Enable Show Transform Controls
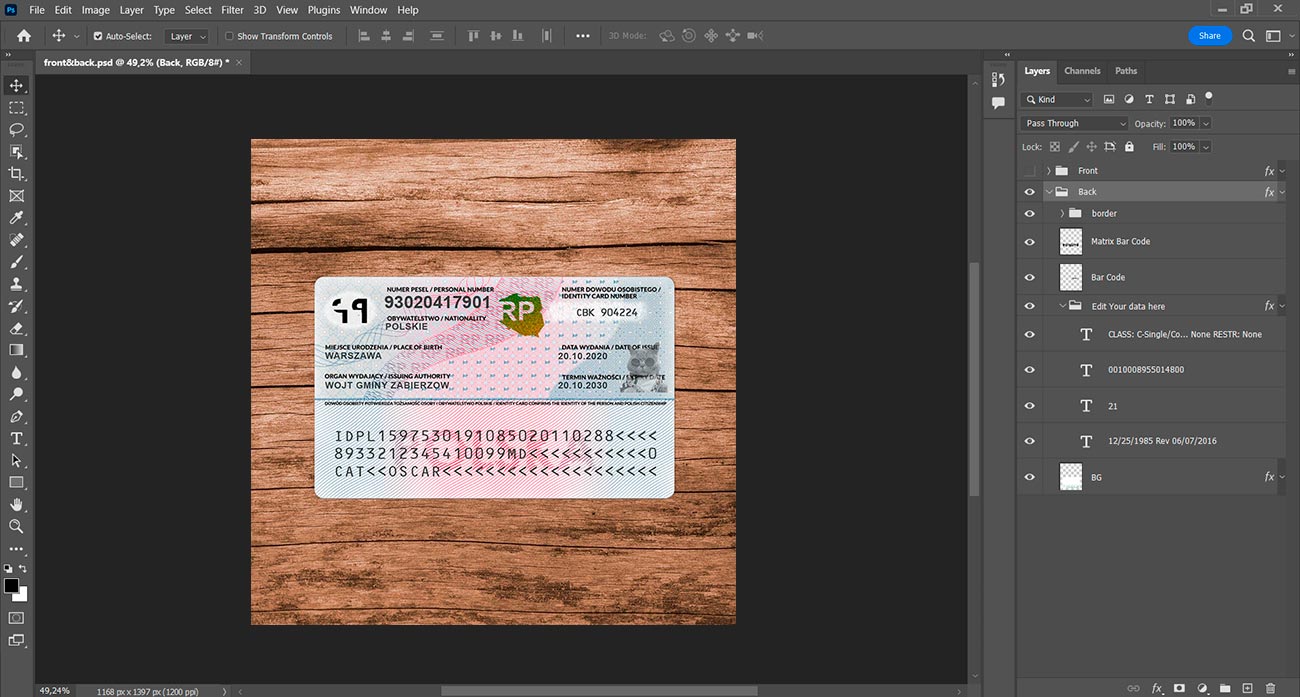The height and width of the screenshot is (697, 1300). click(229, 36)
